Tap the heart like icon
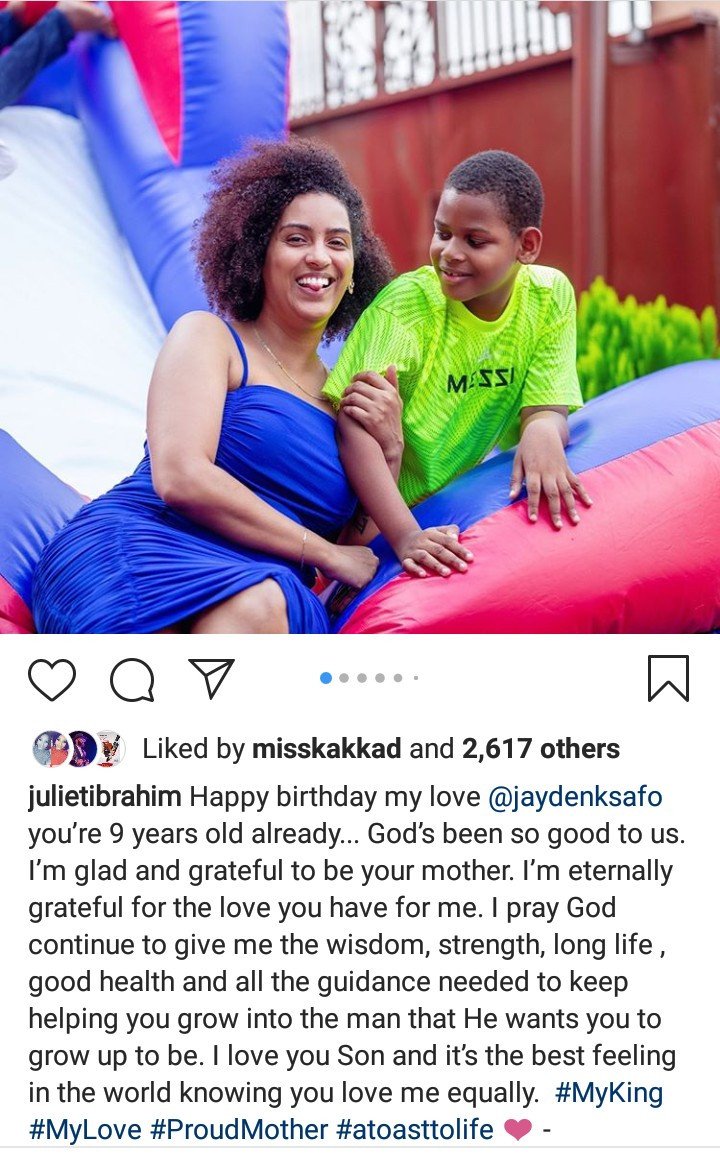The image size is (720, 1159). (x=52, y=679)
